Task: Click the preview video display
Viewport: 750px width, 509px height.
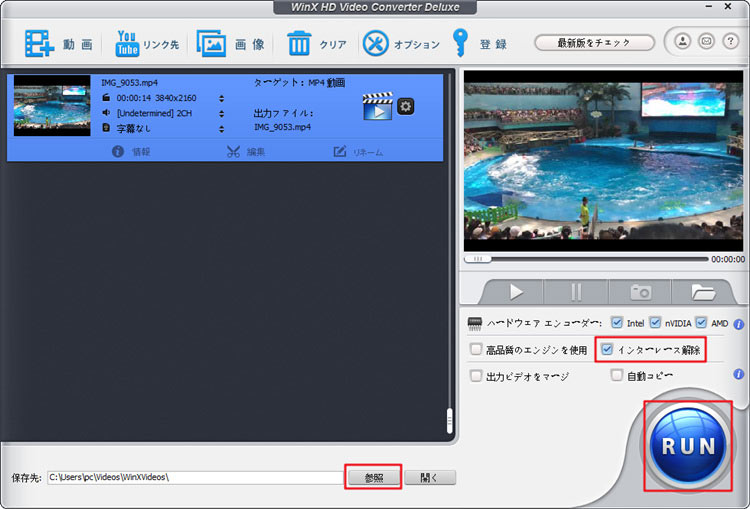Action: pos(604,161)
